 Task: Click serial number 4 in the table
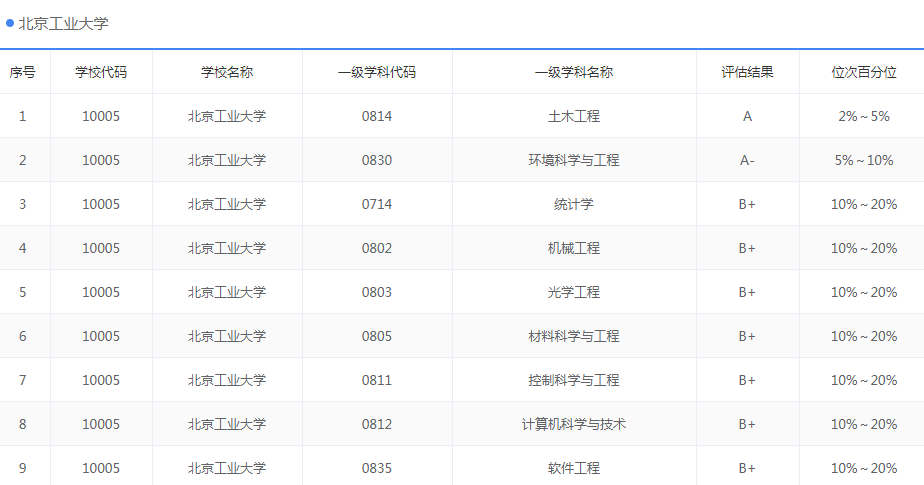pyautogui.click(x=22, y=248)
